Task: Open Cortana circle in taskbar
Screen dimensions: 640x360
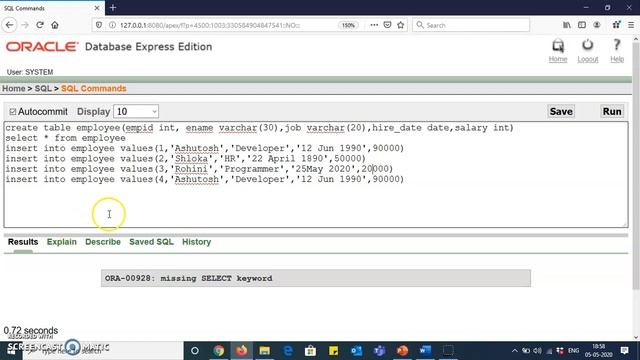Action: click(x=195, y=350)
